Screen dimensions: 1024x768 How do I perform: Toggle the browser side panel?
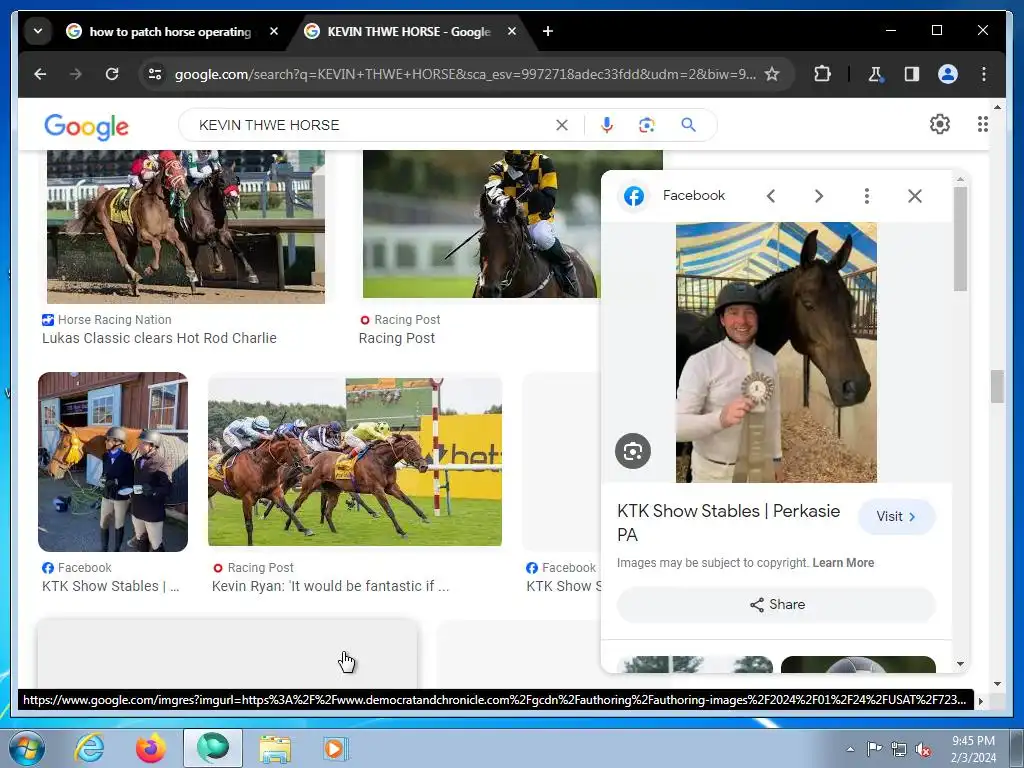pos(912,74)
